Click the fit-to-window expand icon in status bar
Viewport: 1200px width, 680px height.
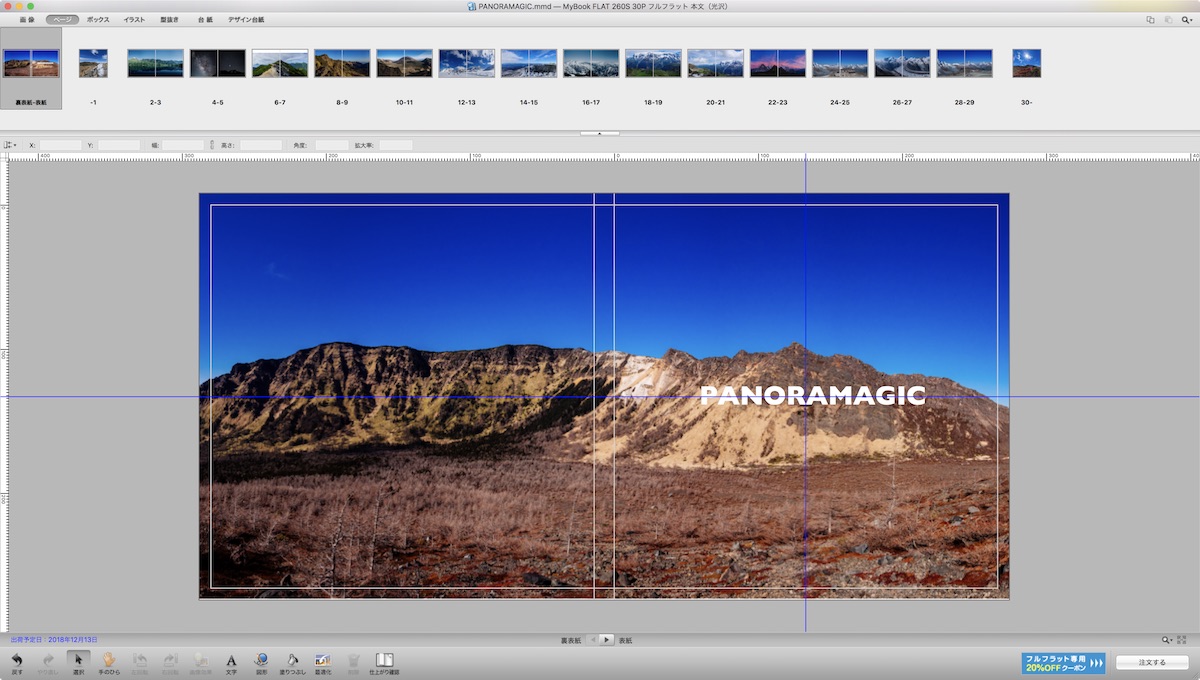pos(1182,639)
